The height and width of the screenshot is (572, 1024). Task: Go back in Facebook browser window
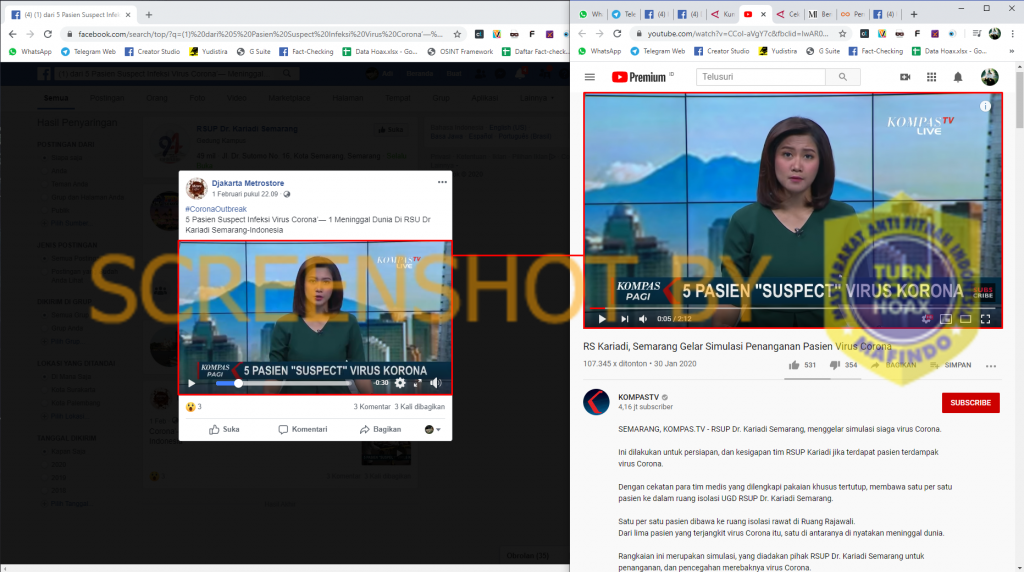pos(12,34)
